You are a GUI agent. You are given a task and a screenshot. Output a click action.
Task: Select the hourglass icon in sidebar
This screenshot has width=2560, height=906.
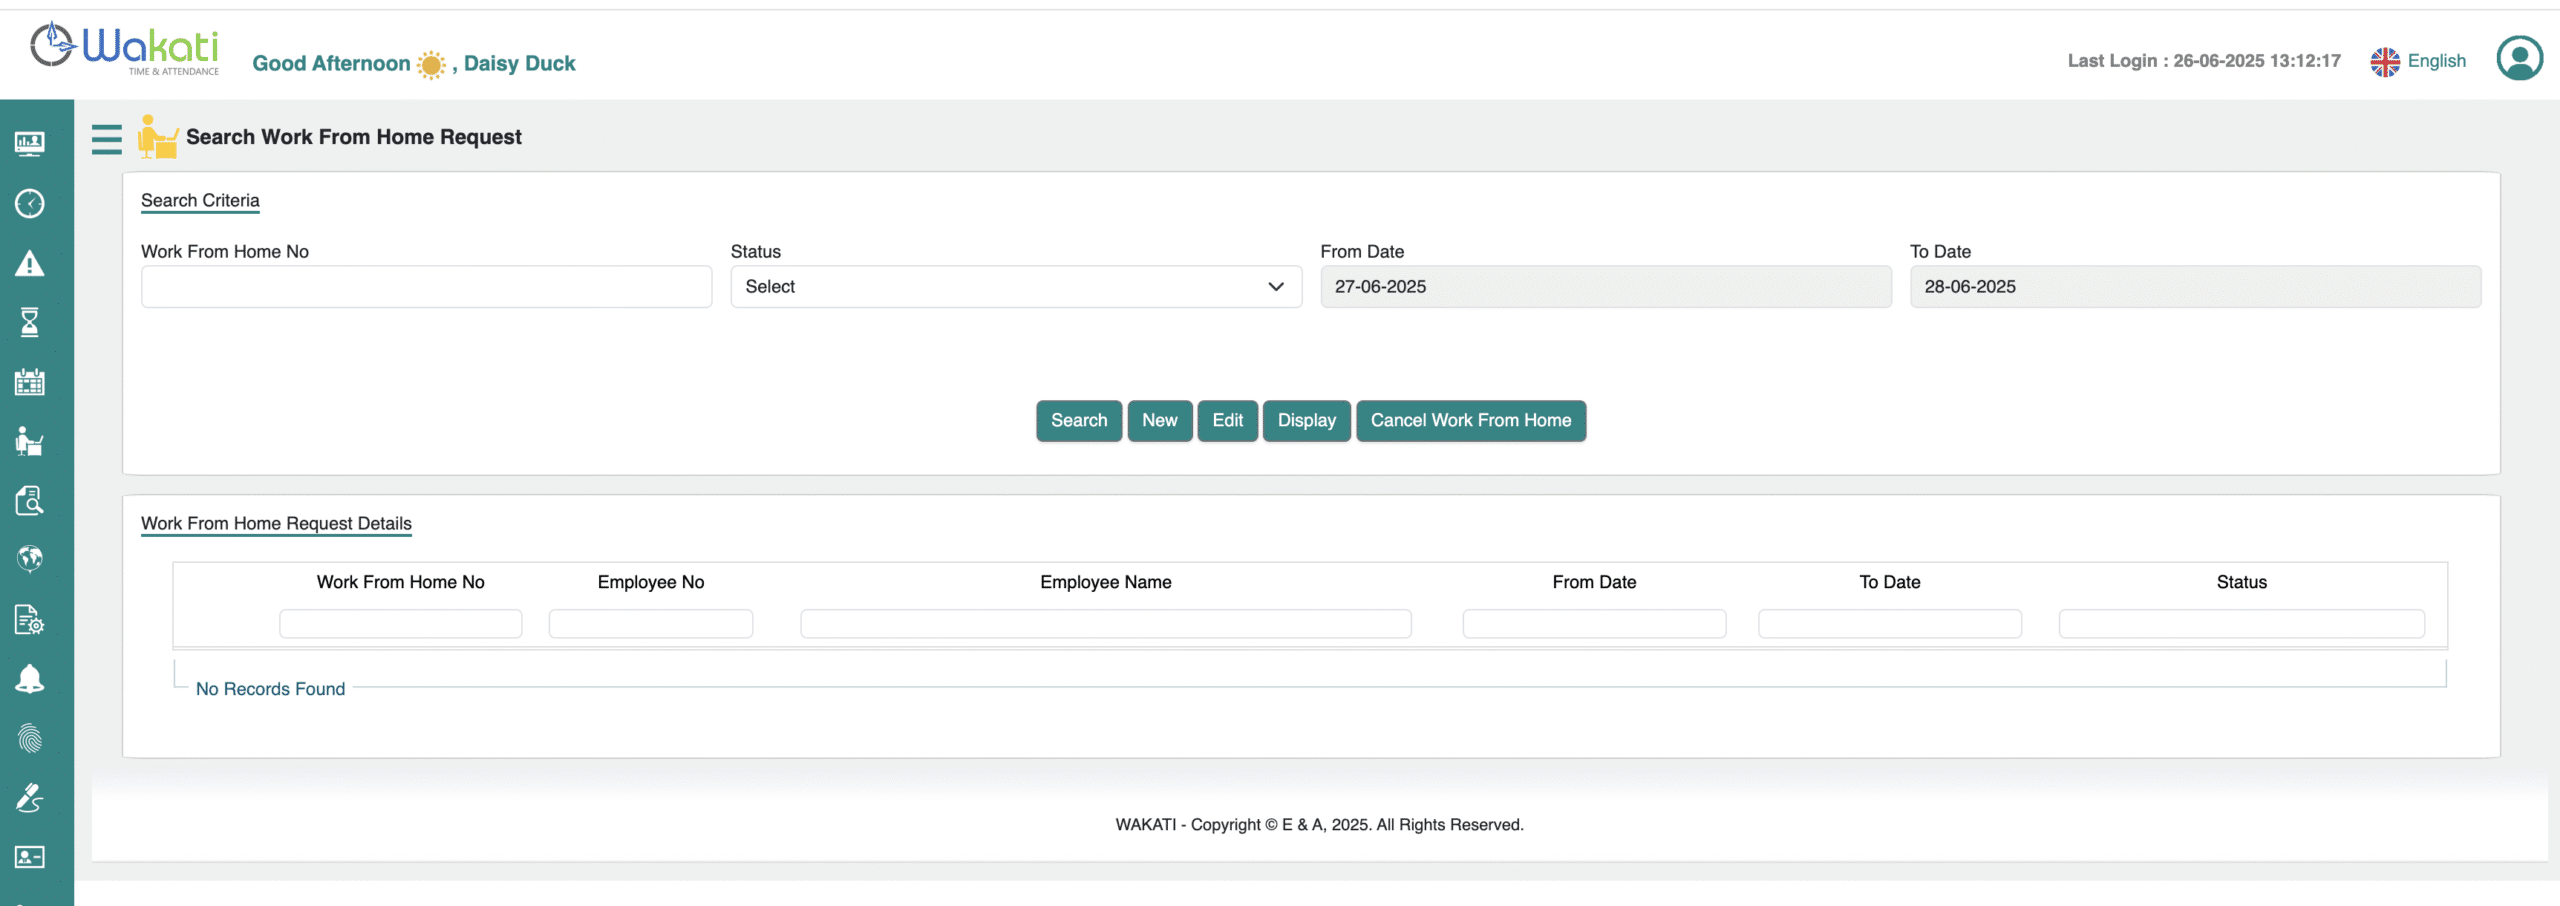pyautogui.click(x=30, y=323)
